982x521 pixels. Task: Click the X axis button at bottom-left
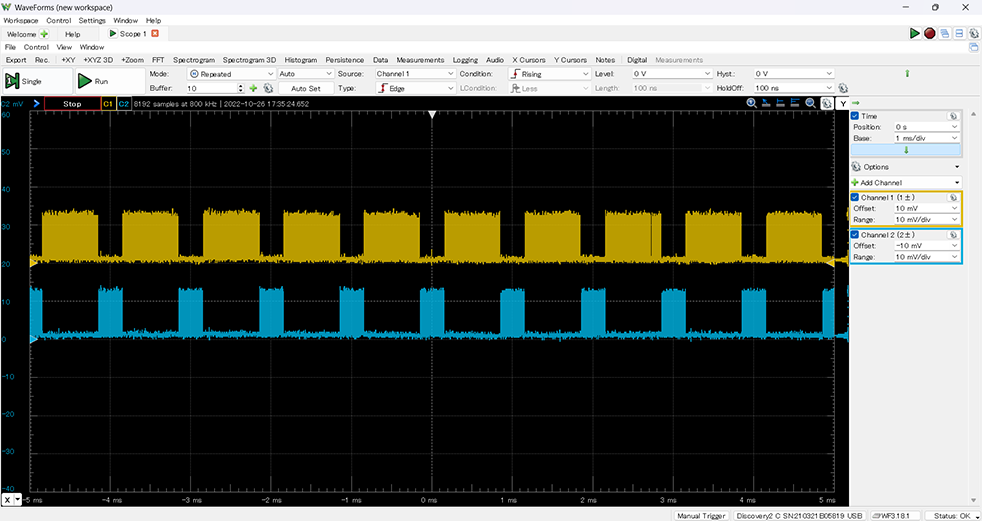pos(8,499)
